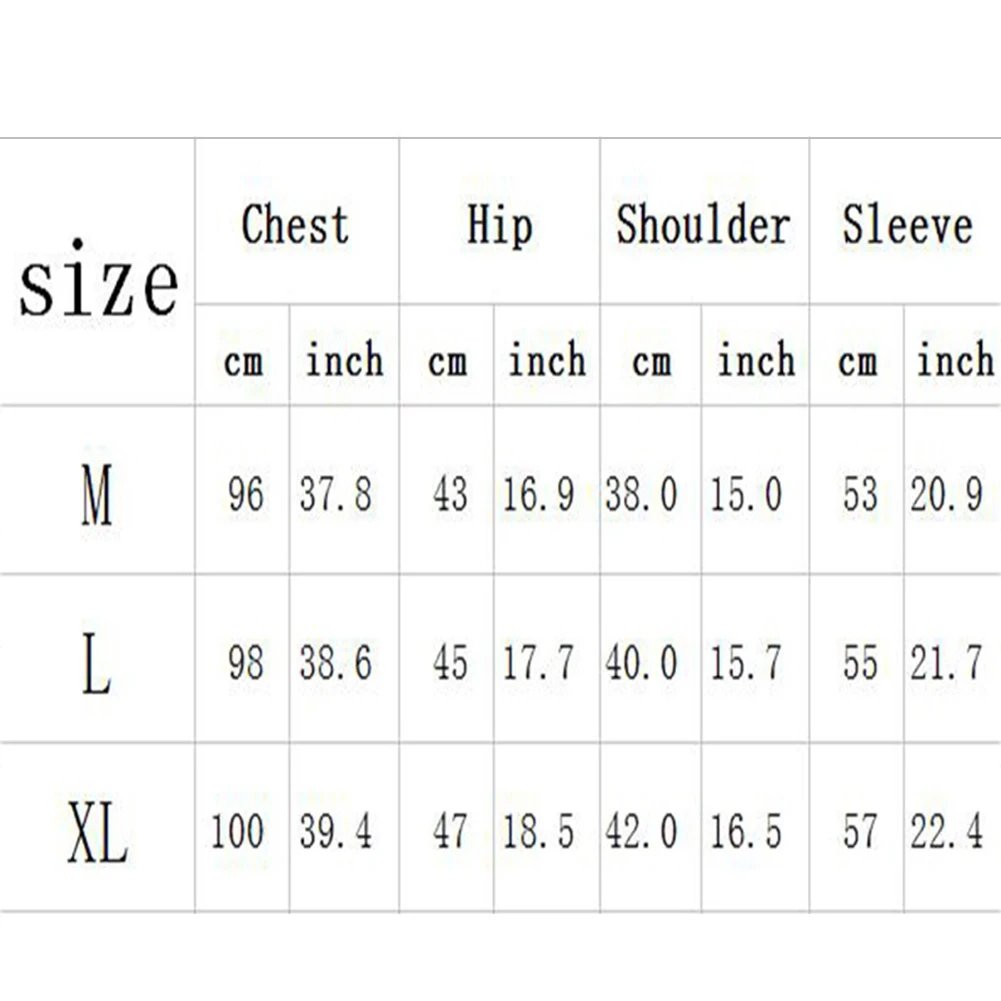Click the 39.4 chest inch value
This screenshot has height=1001, width=1001.
[336, 831]
